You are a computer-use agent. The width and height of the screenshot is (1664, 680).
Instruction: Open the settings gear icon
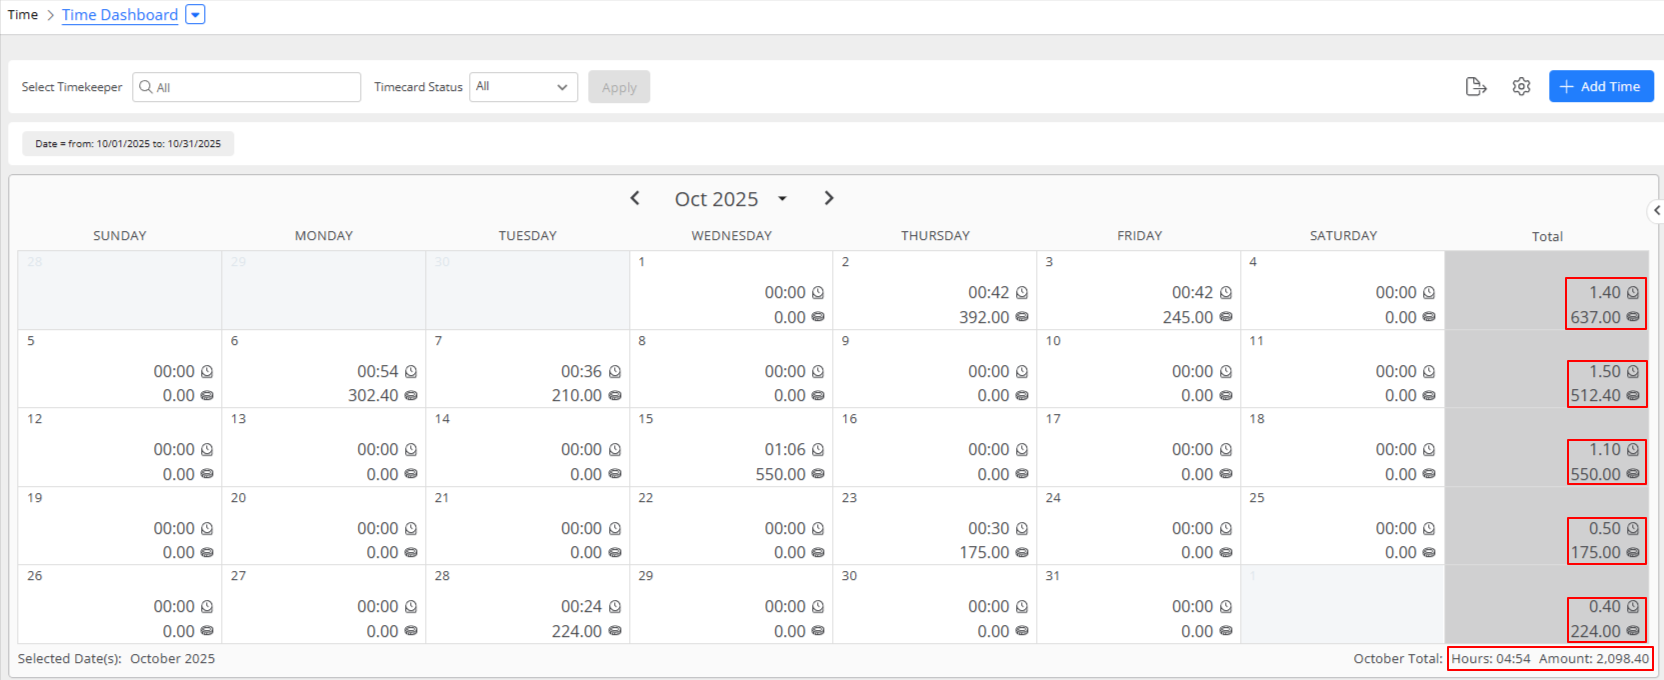click(x=1521, y=87)
